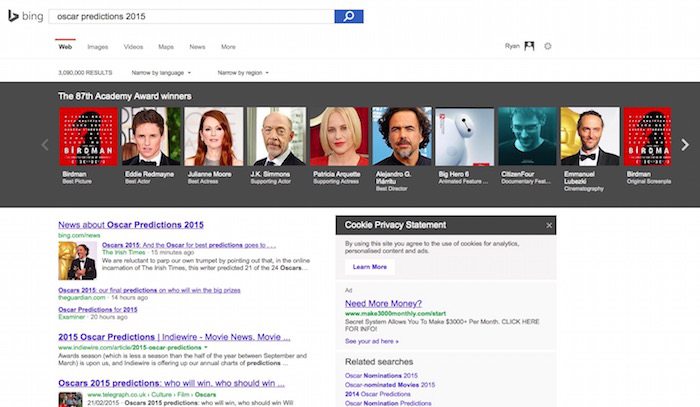Image resolution: width=700 pixels, height=407 pixels.
Task: Click The 87th Academy Award winners heading
Action: [125, 96]
